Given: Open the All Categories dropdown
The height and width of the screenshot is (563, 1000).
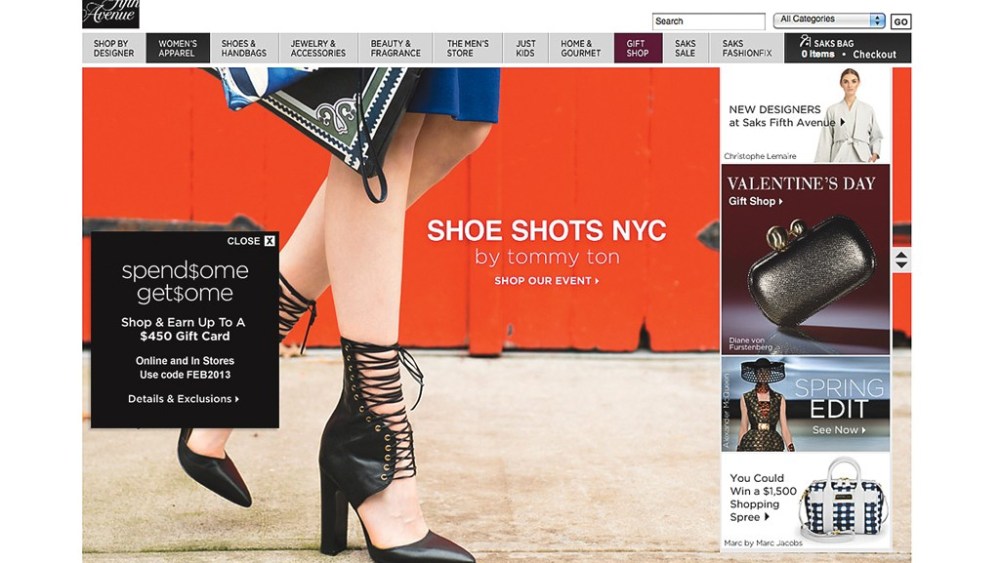Looking at the screenshot, I should pos(829,20).
